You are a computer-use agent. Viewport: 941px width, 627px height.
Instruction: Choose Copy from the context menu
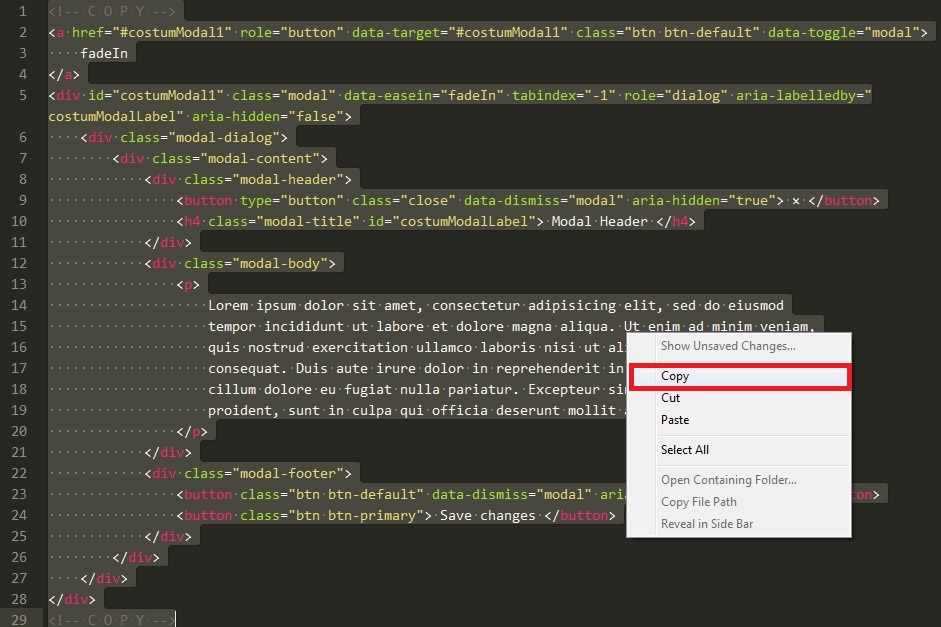(675, 377)
